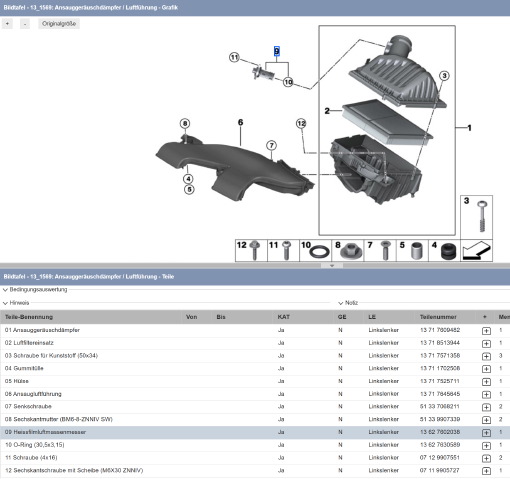Add 09 Heissfilmluftmassenmesser with its plus icon
The width and height of the screenshot is (510, 479).
[x=486, y=432]
